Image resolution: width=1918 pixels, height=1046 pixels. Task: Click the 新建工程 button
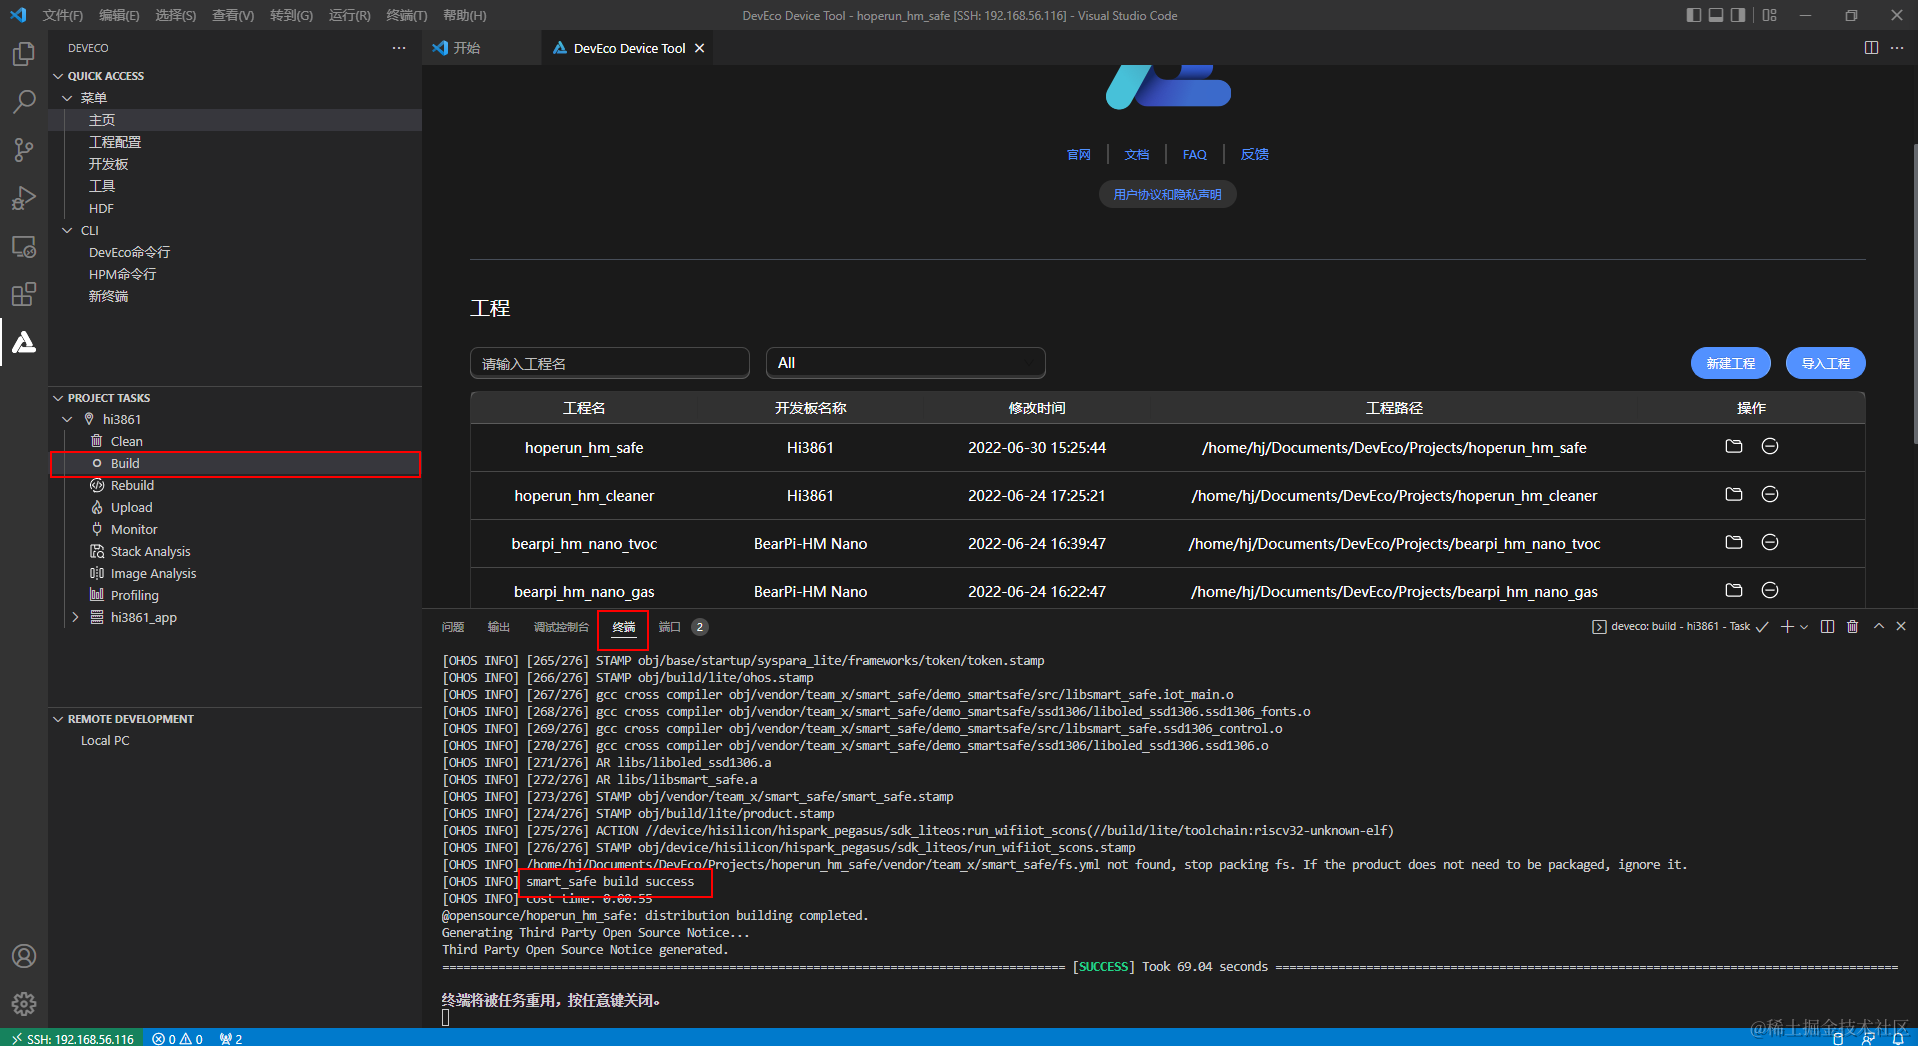[1731, 363]
